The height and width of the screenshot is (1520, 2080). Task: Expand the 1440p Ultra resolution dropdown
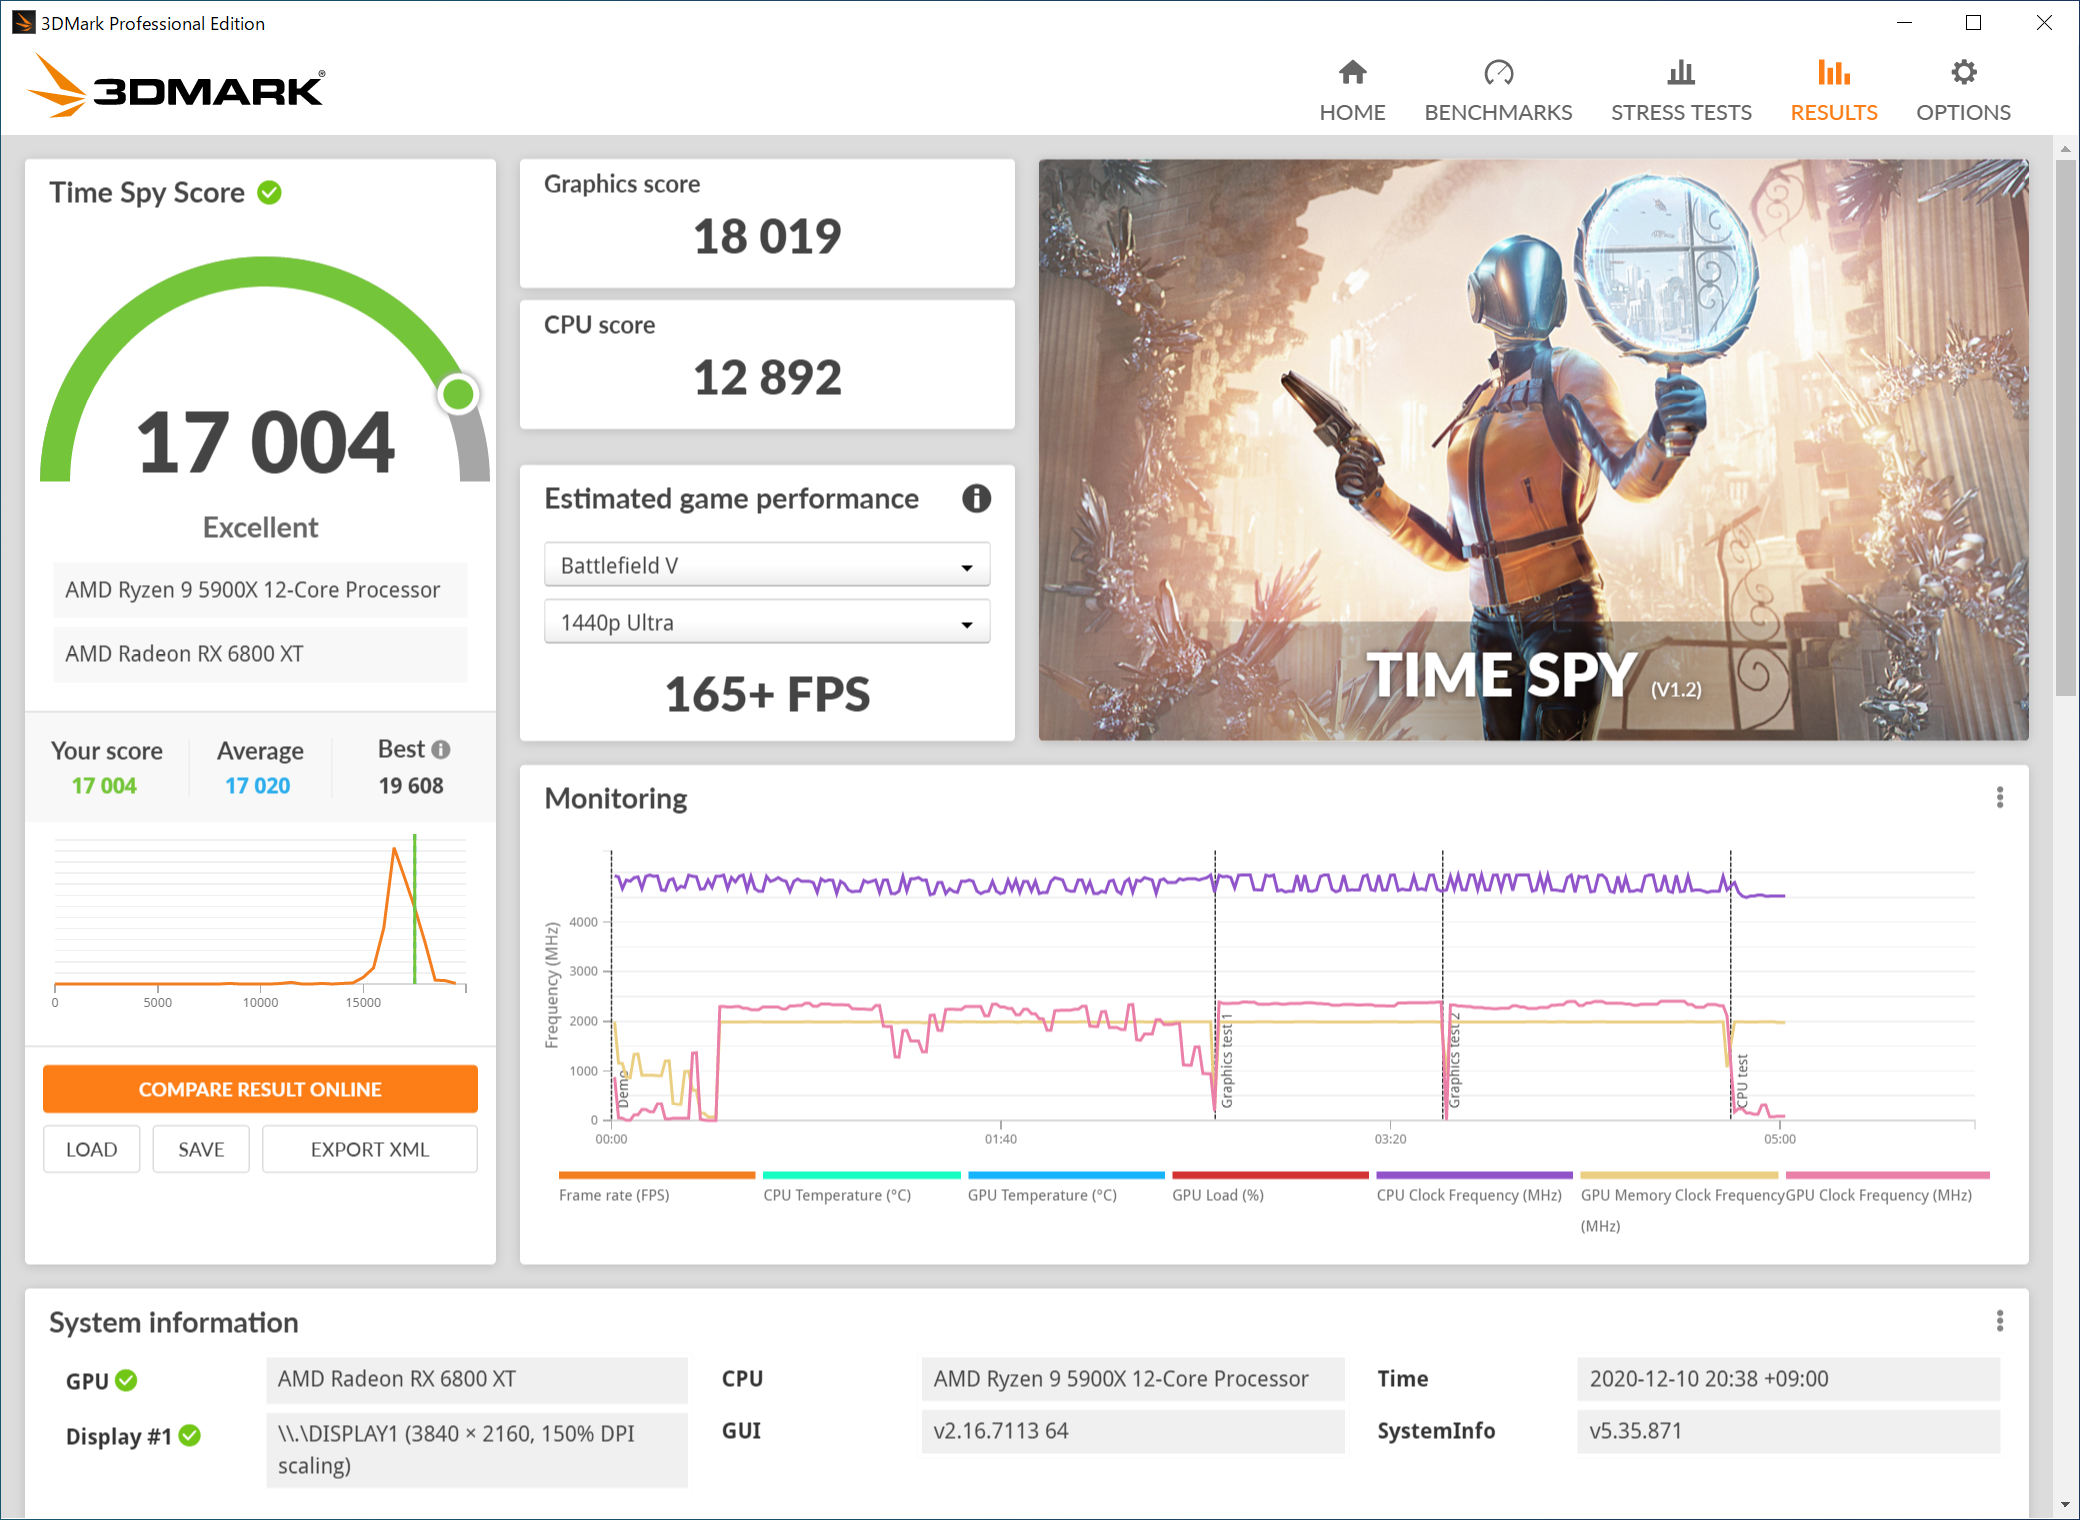766,622
